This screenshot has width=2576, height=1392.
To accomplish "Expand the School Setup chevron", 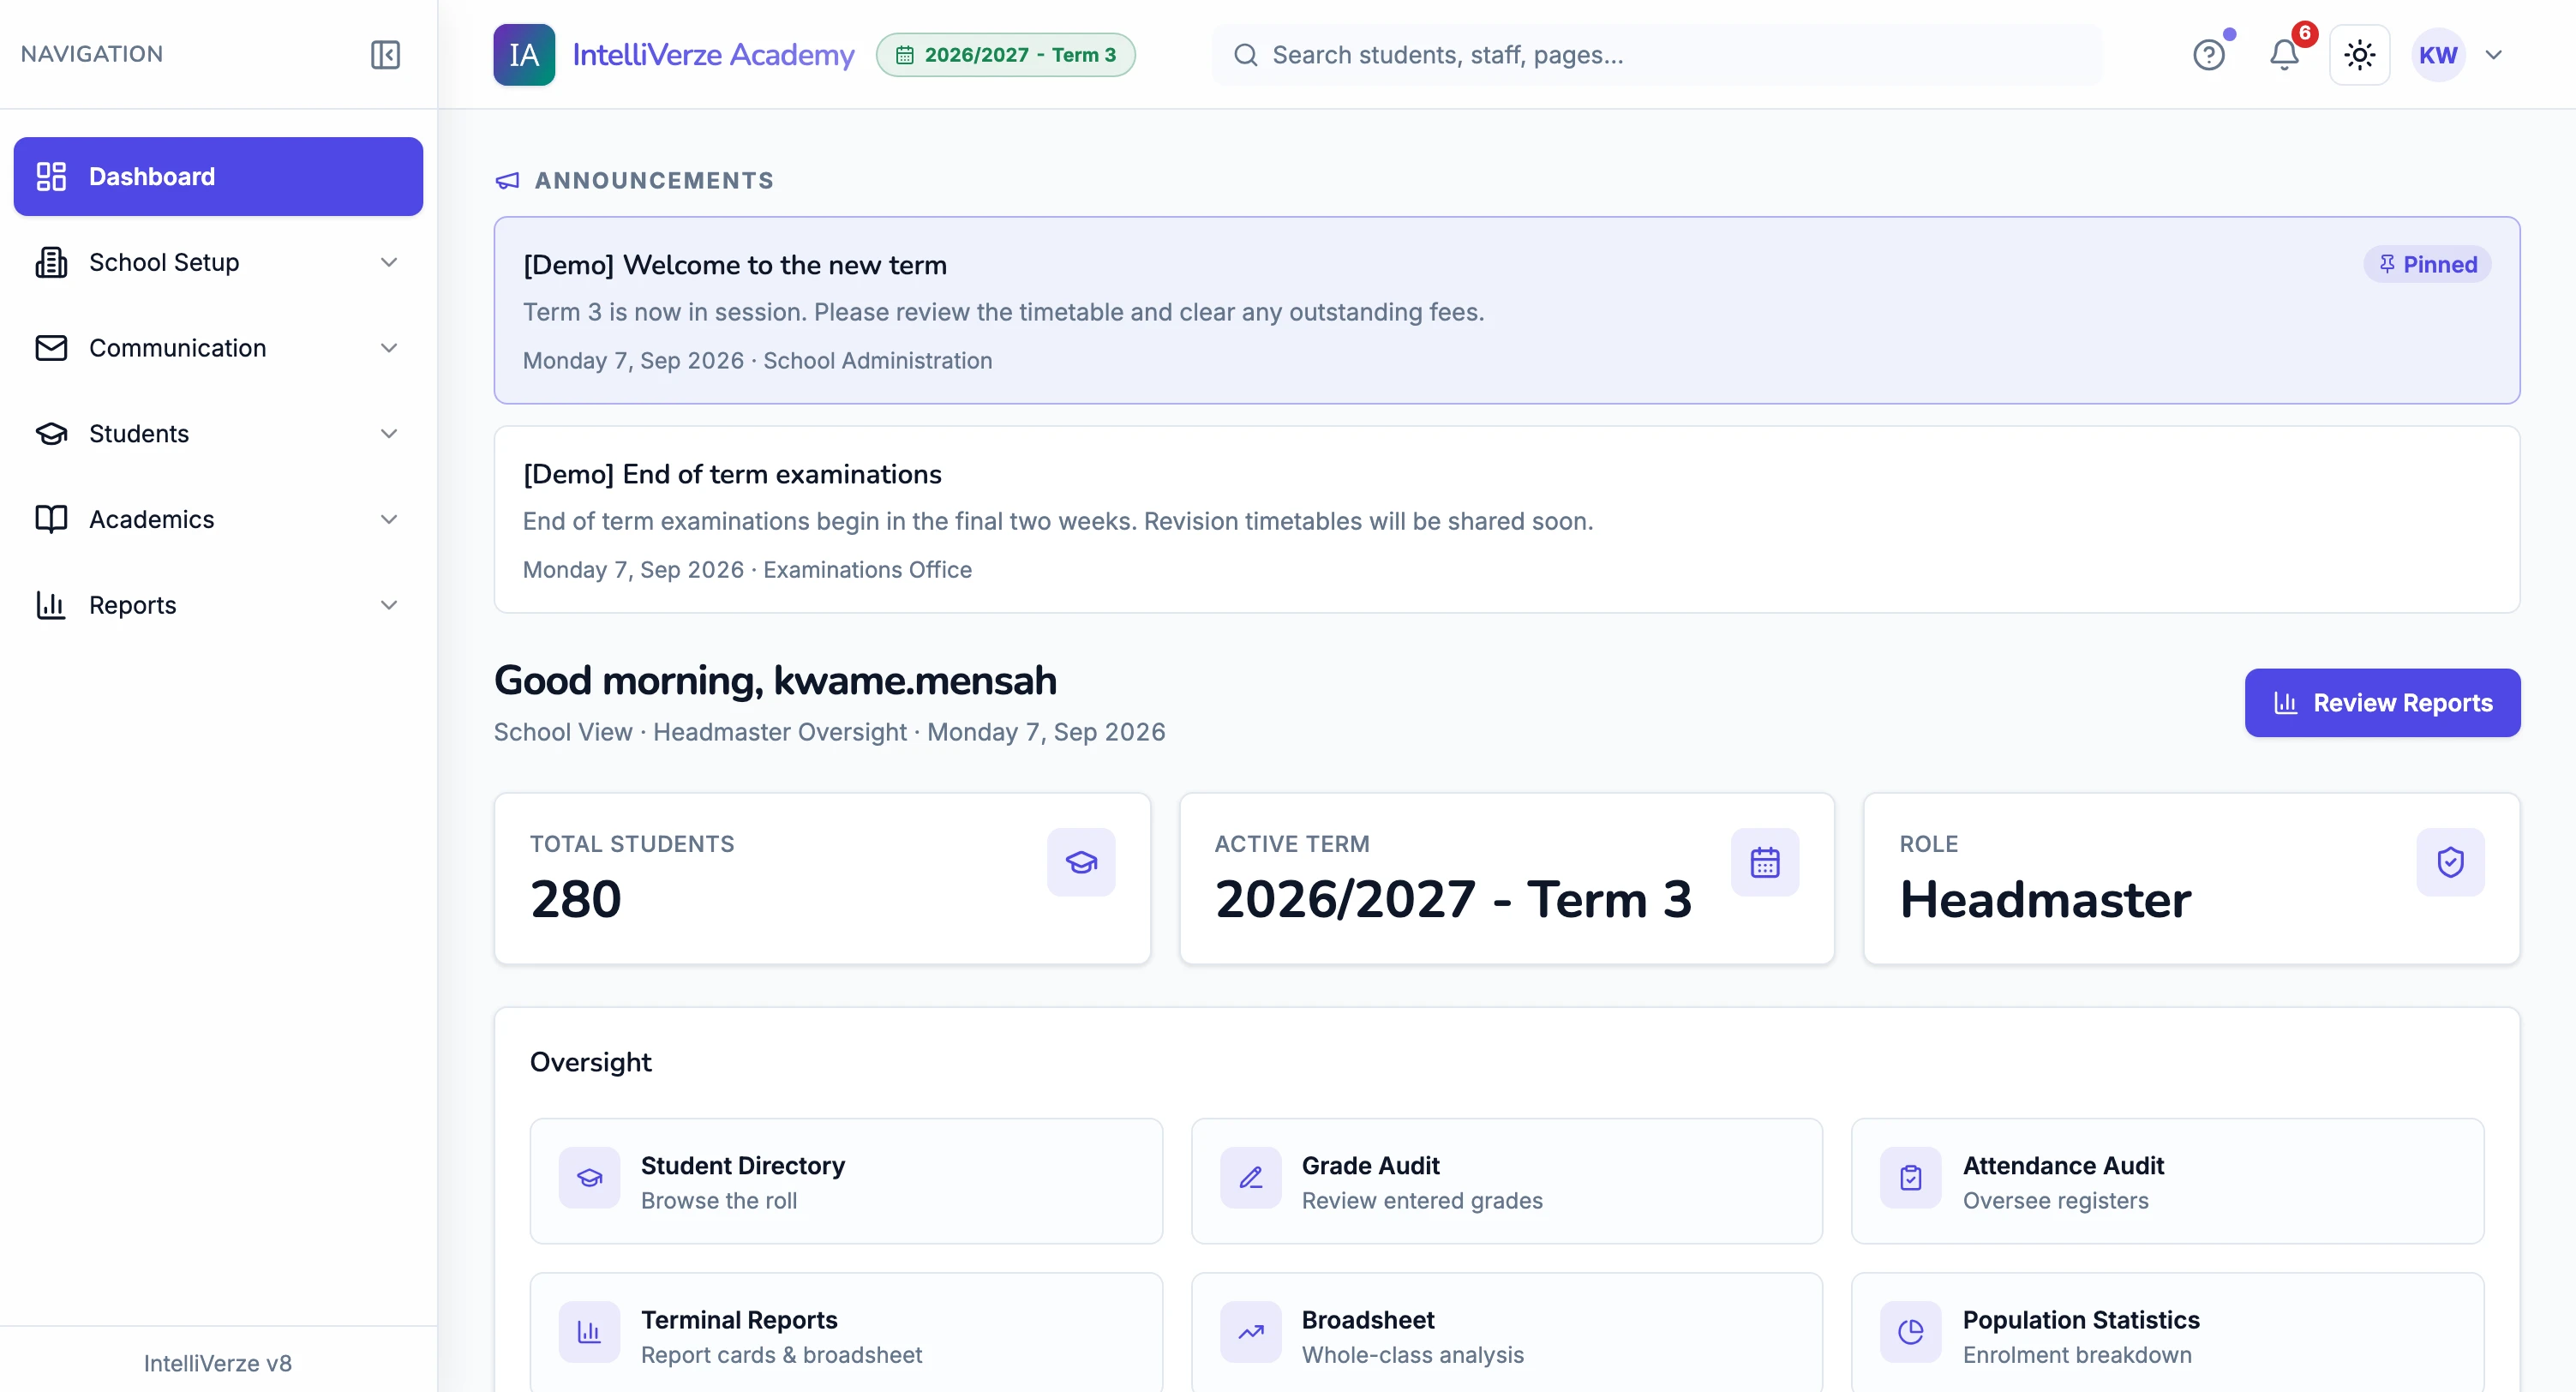I will click(x=389, y=262).
